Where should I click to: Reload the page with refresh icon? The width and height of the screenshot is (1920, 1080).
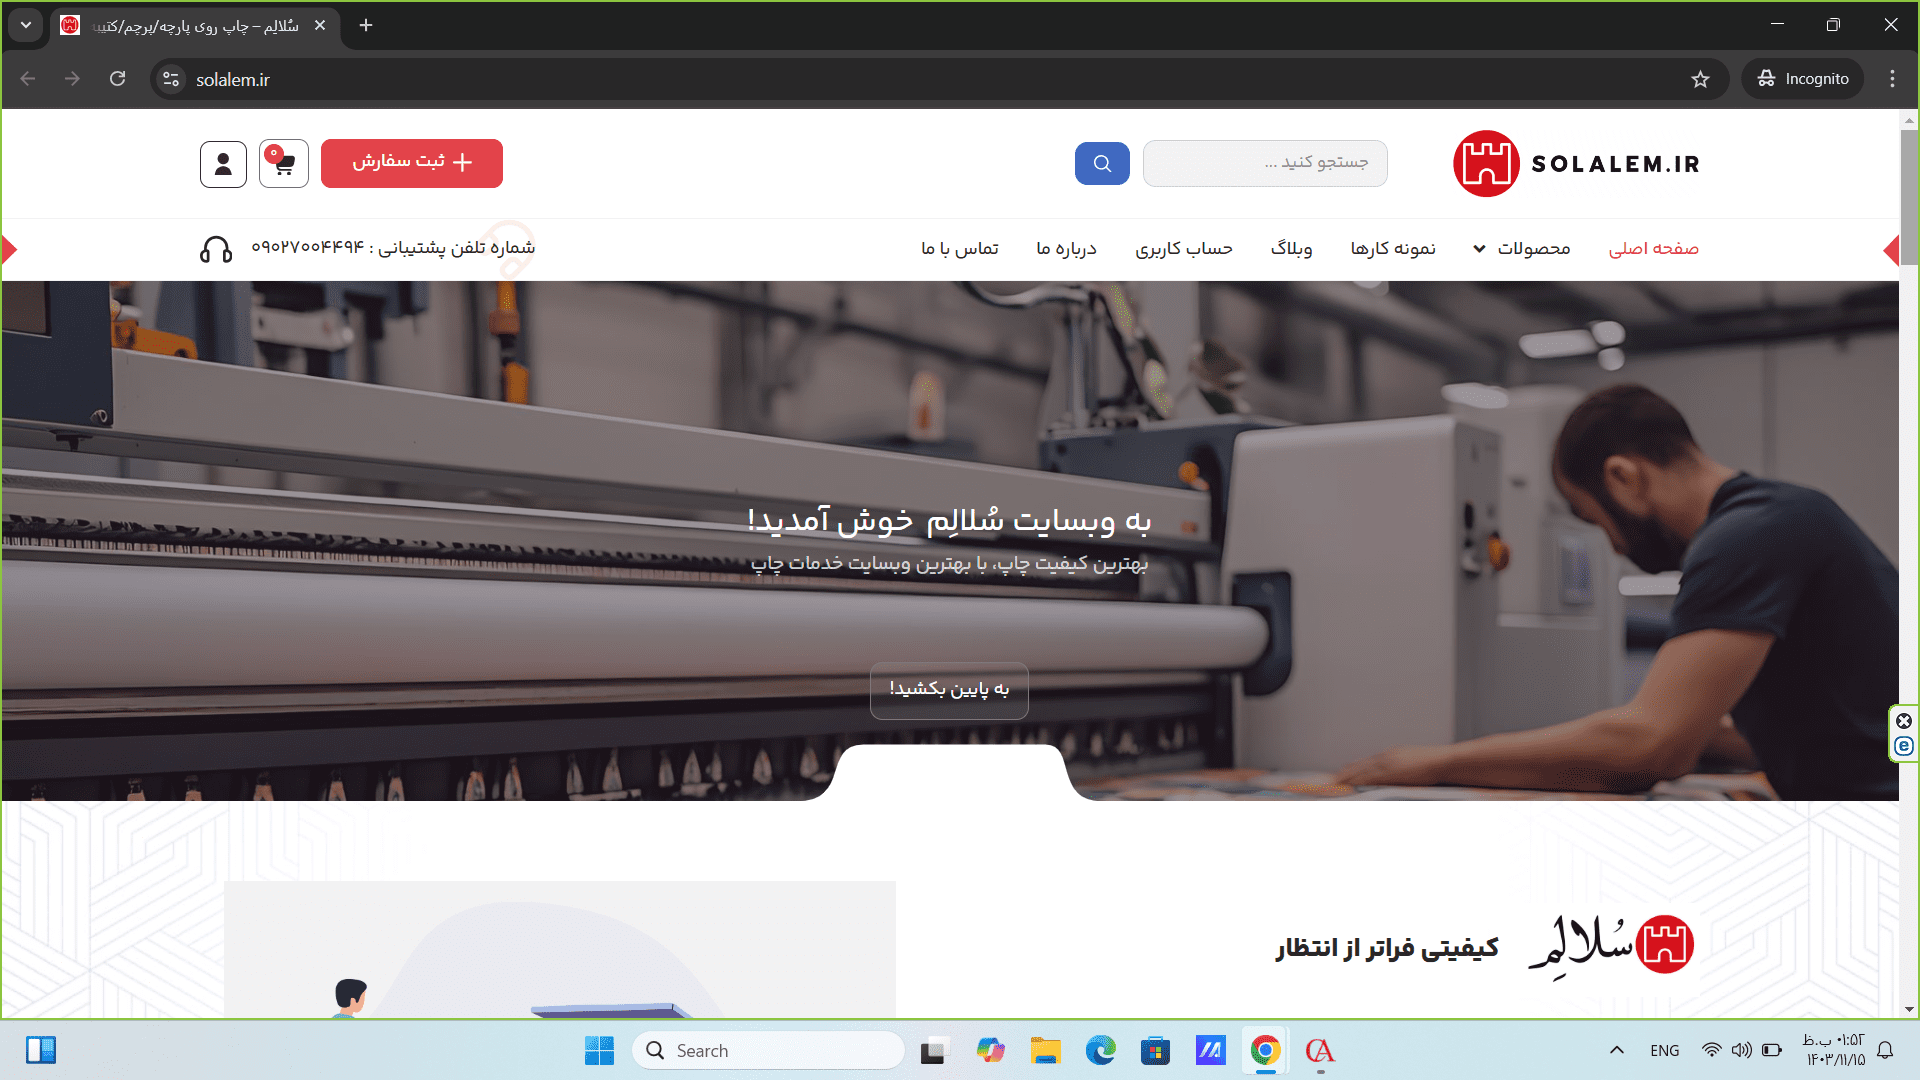tap(117, 79)
